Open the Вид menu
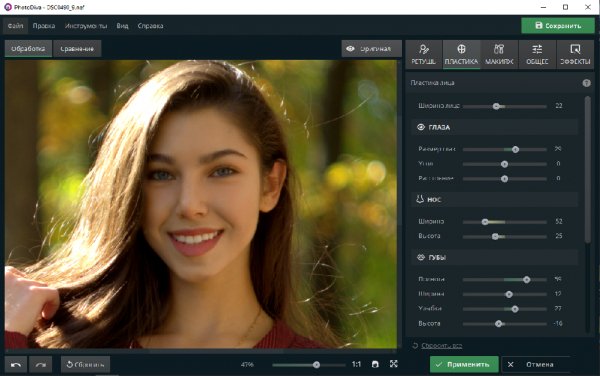Image resolution: width=600 pixels, height=376 pixels. click(x=122, y=26)
